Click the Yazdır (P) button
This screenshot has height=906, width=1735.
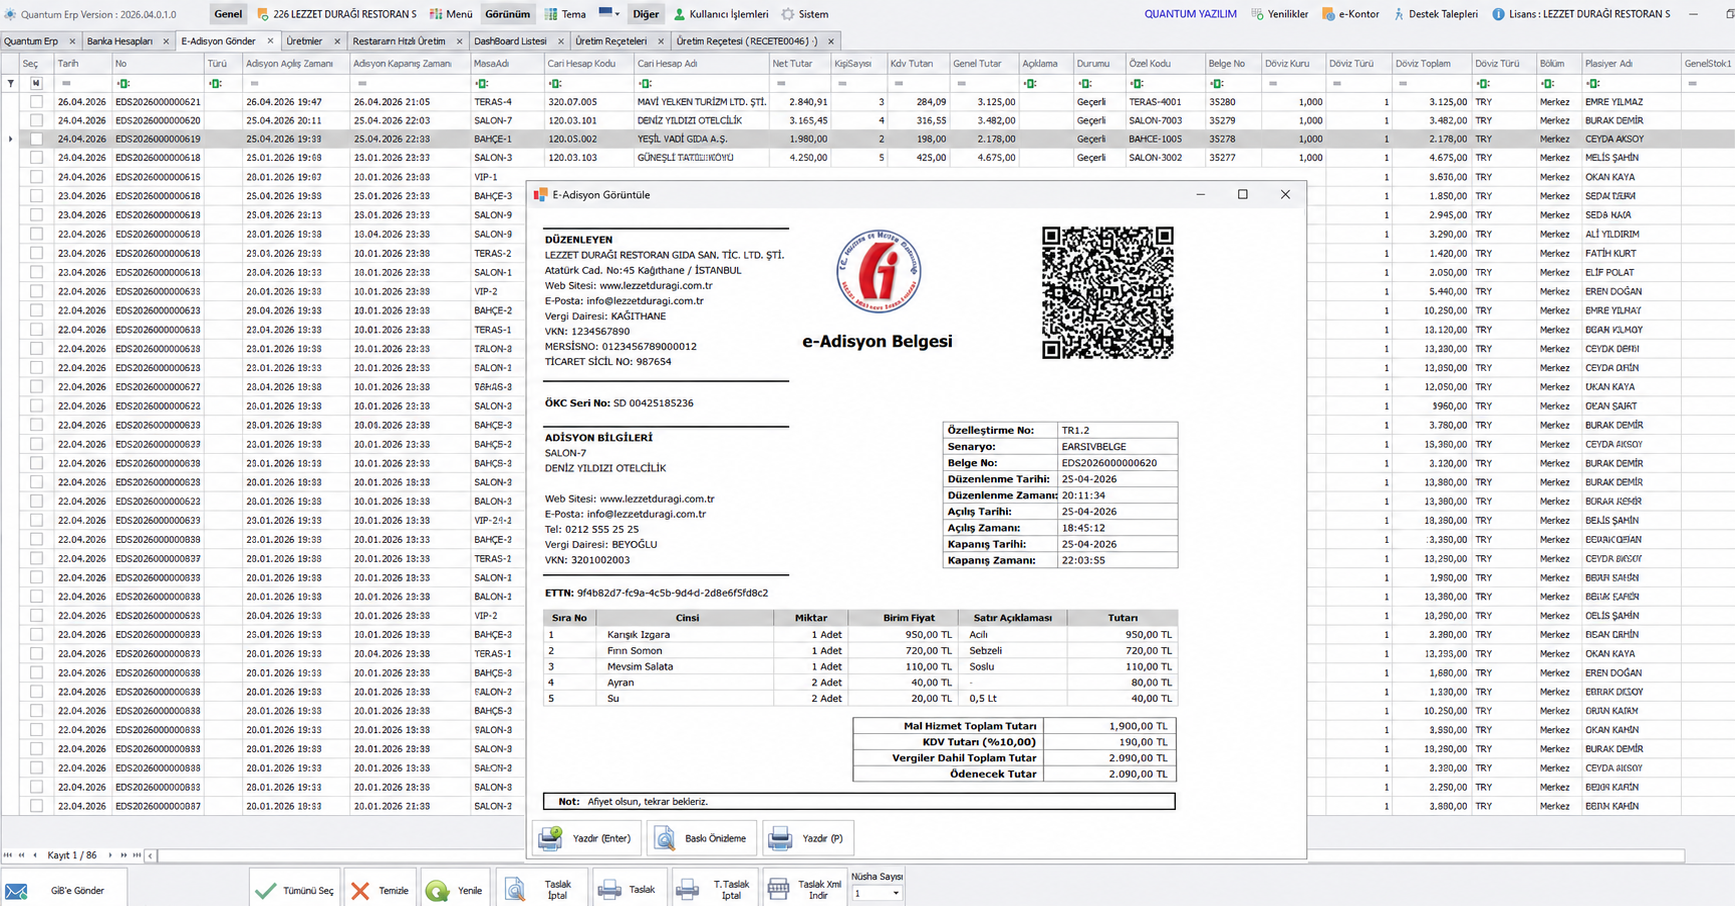[808, 838]
